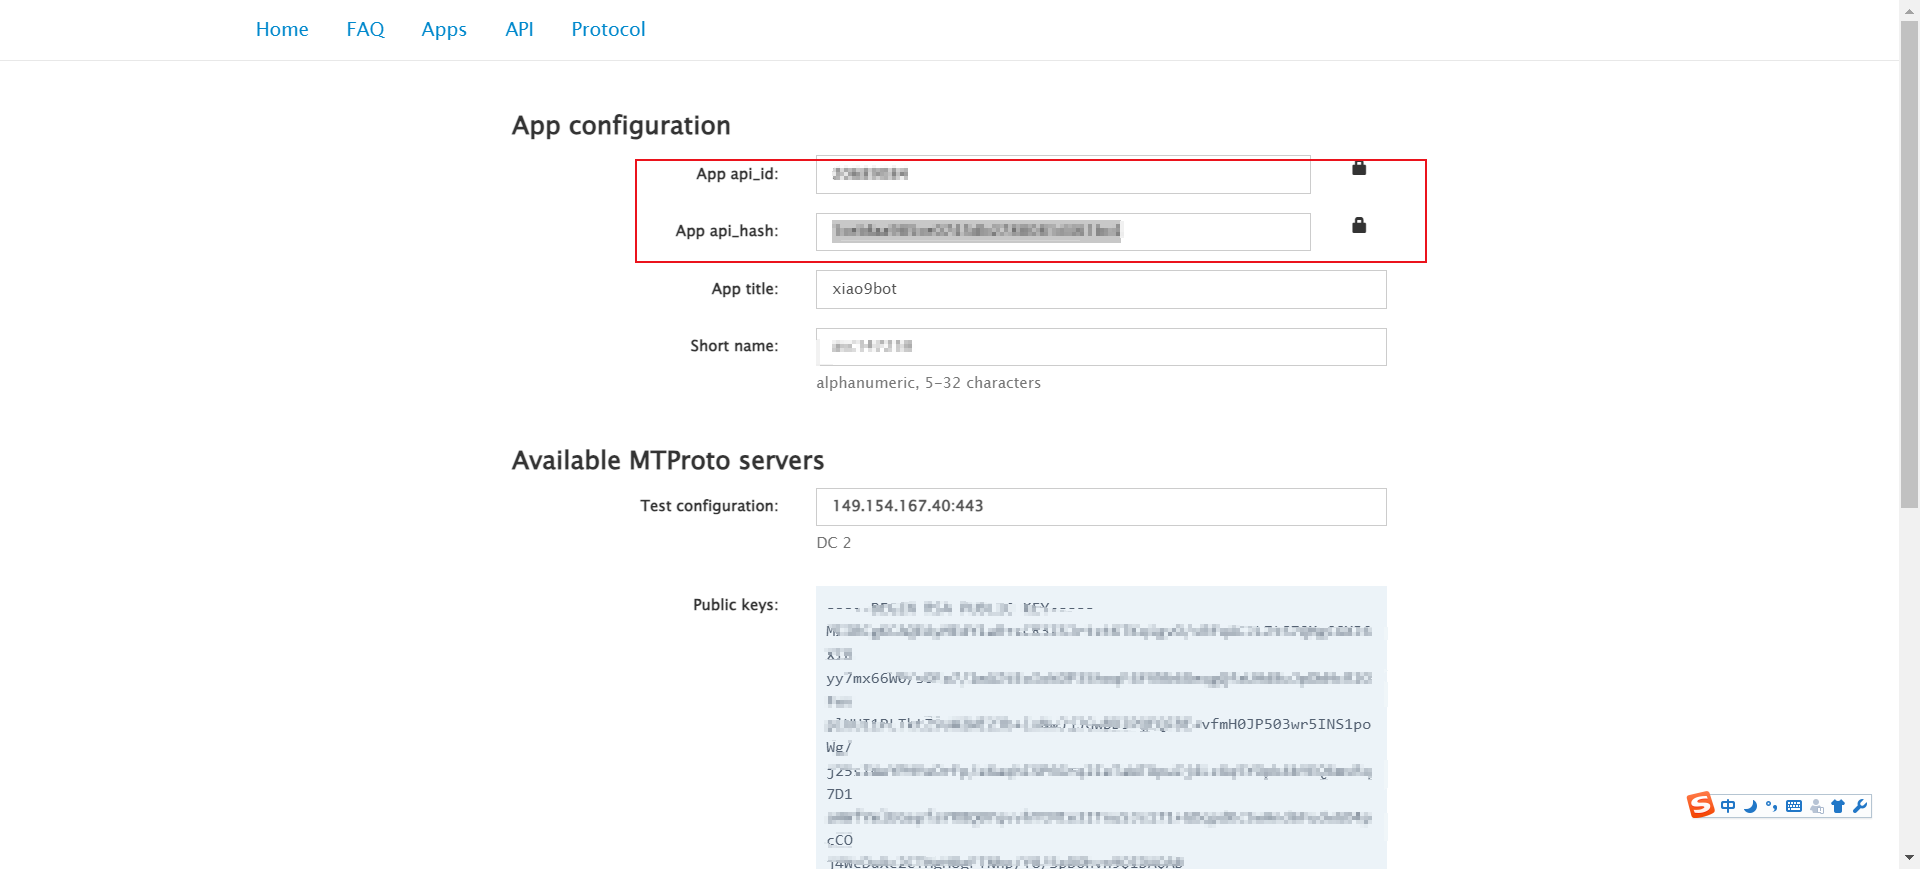Screen dimensions: 1920x869
Task: Open the Protocol page link
Action: tap(608, 30)
